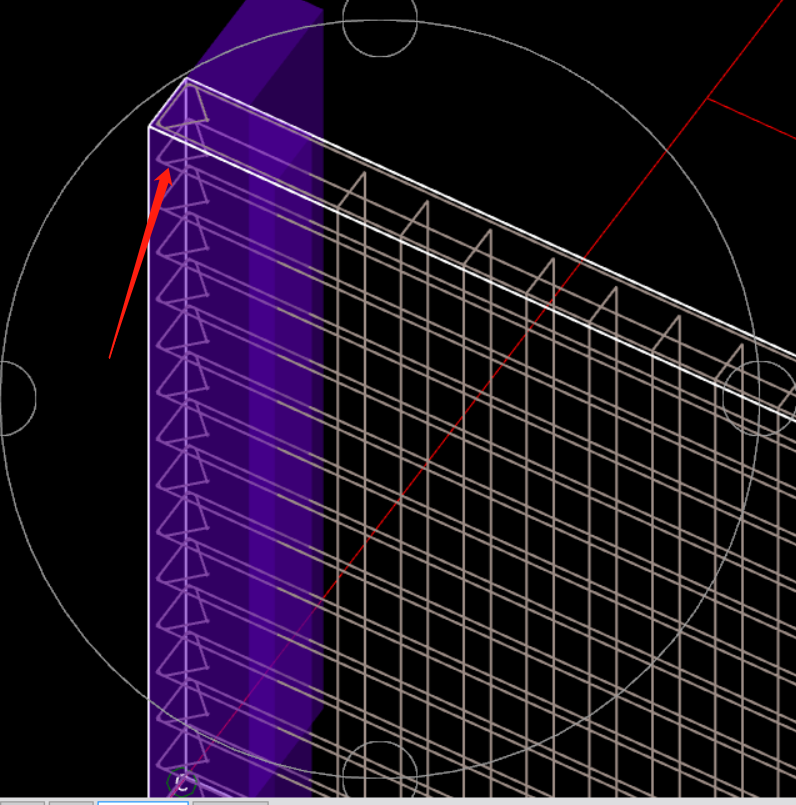Screen dimensions: 796x805
Task: Click the bottom orbit ring handle circle
Action: (x=380, y=776)
